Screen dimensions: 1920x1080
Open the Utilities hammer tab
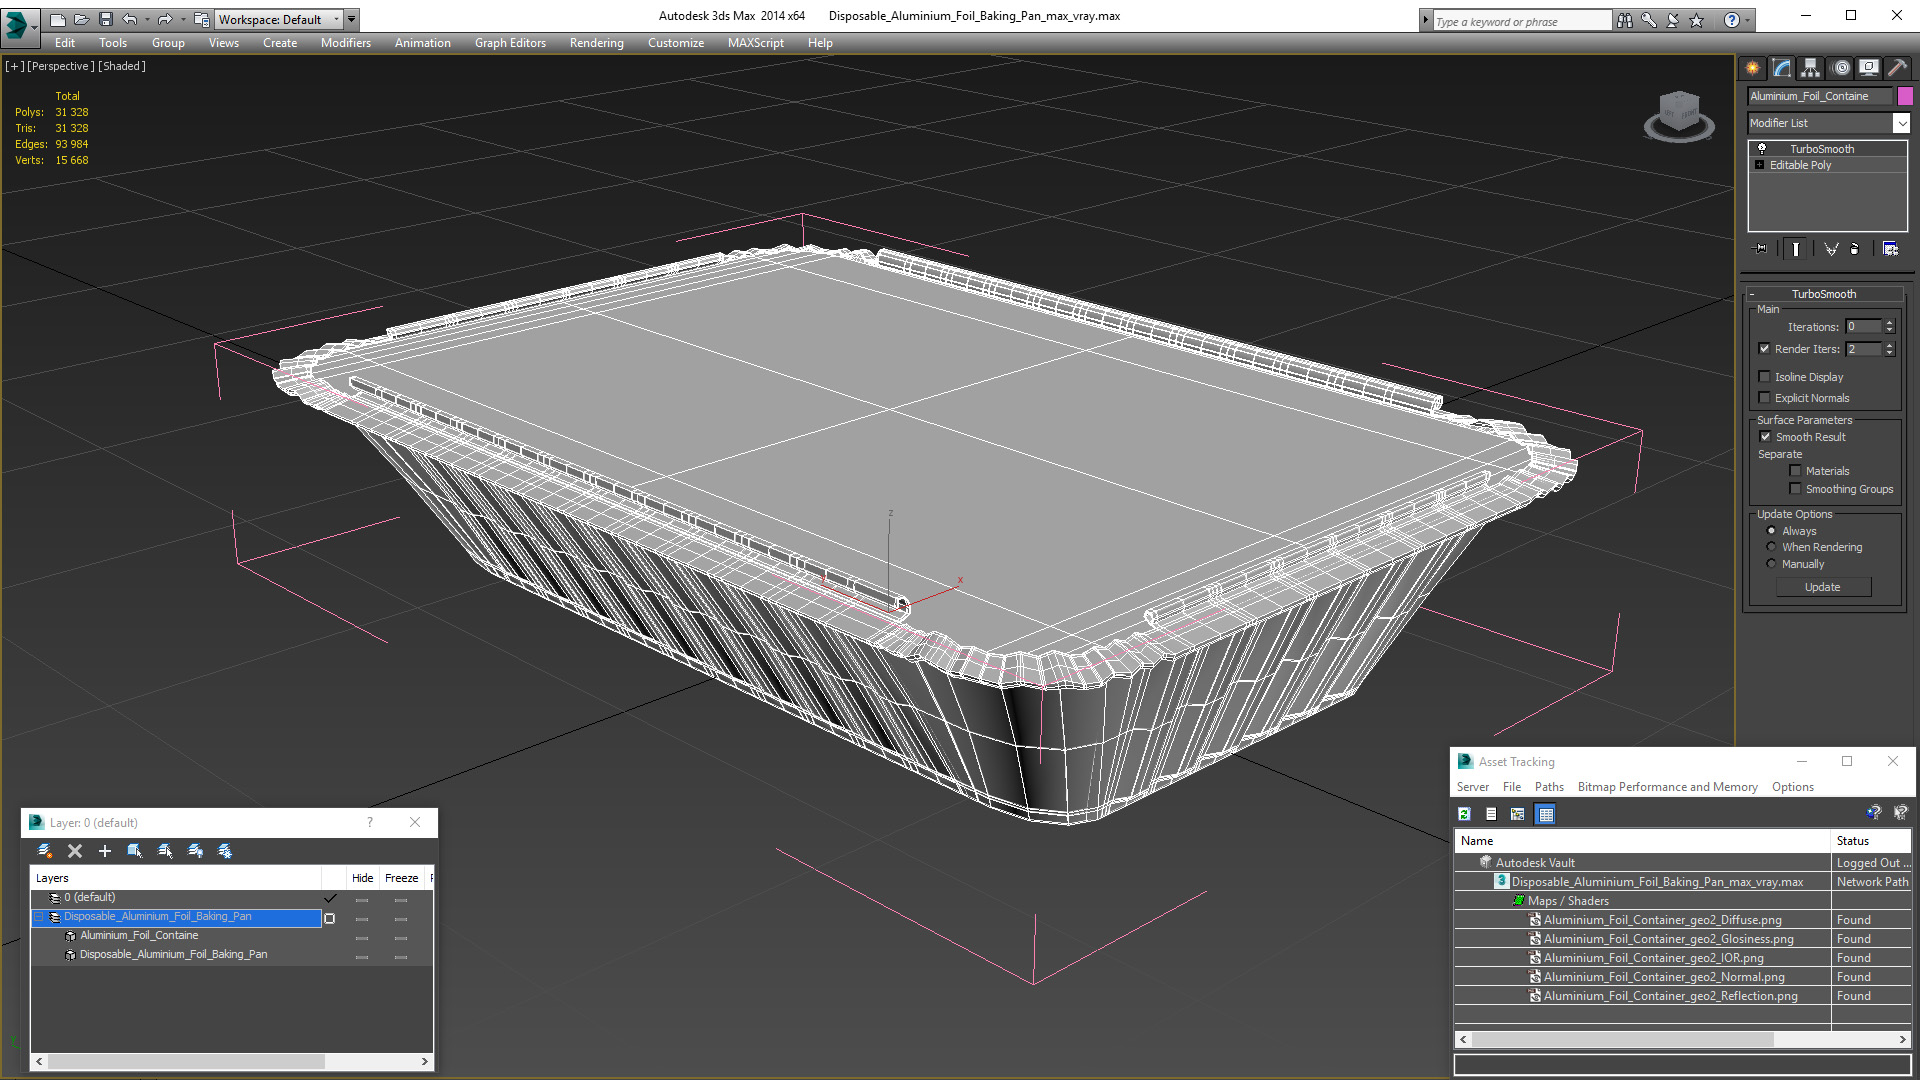tap(1897, 68)
